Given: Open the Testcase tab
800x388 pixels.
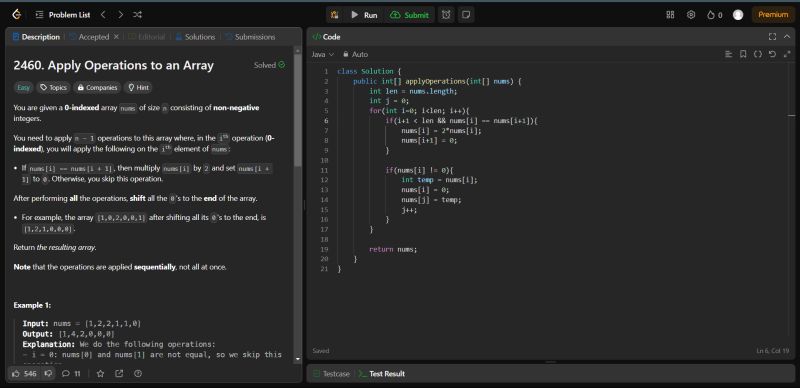Looking at the screenshot, I should coord(331,374).
